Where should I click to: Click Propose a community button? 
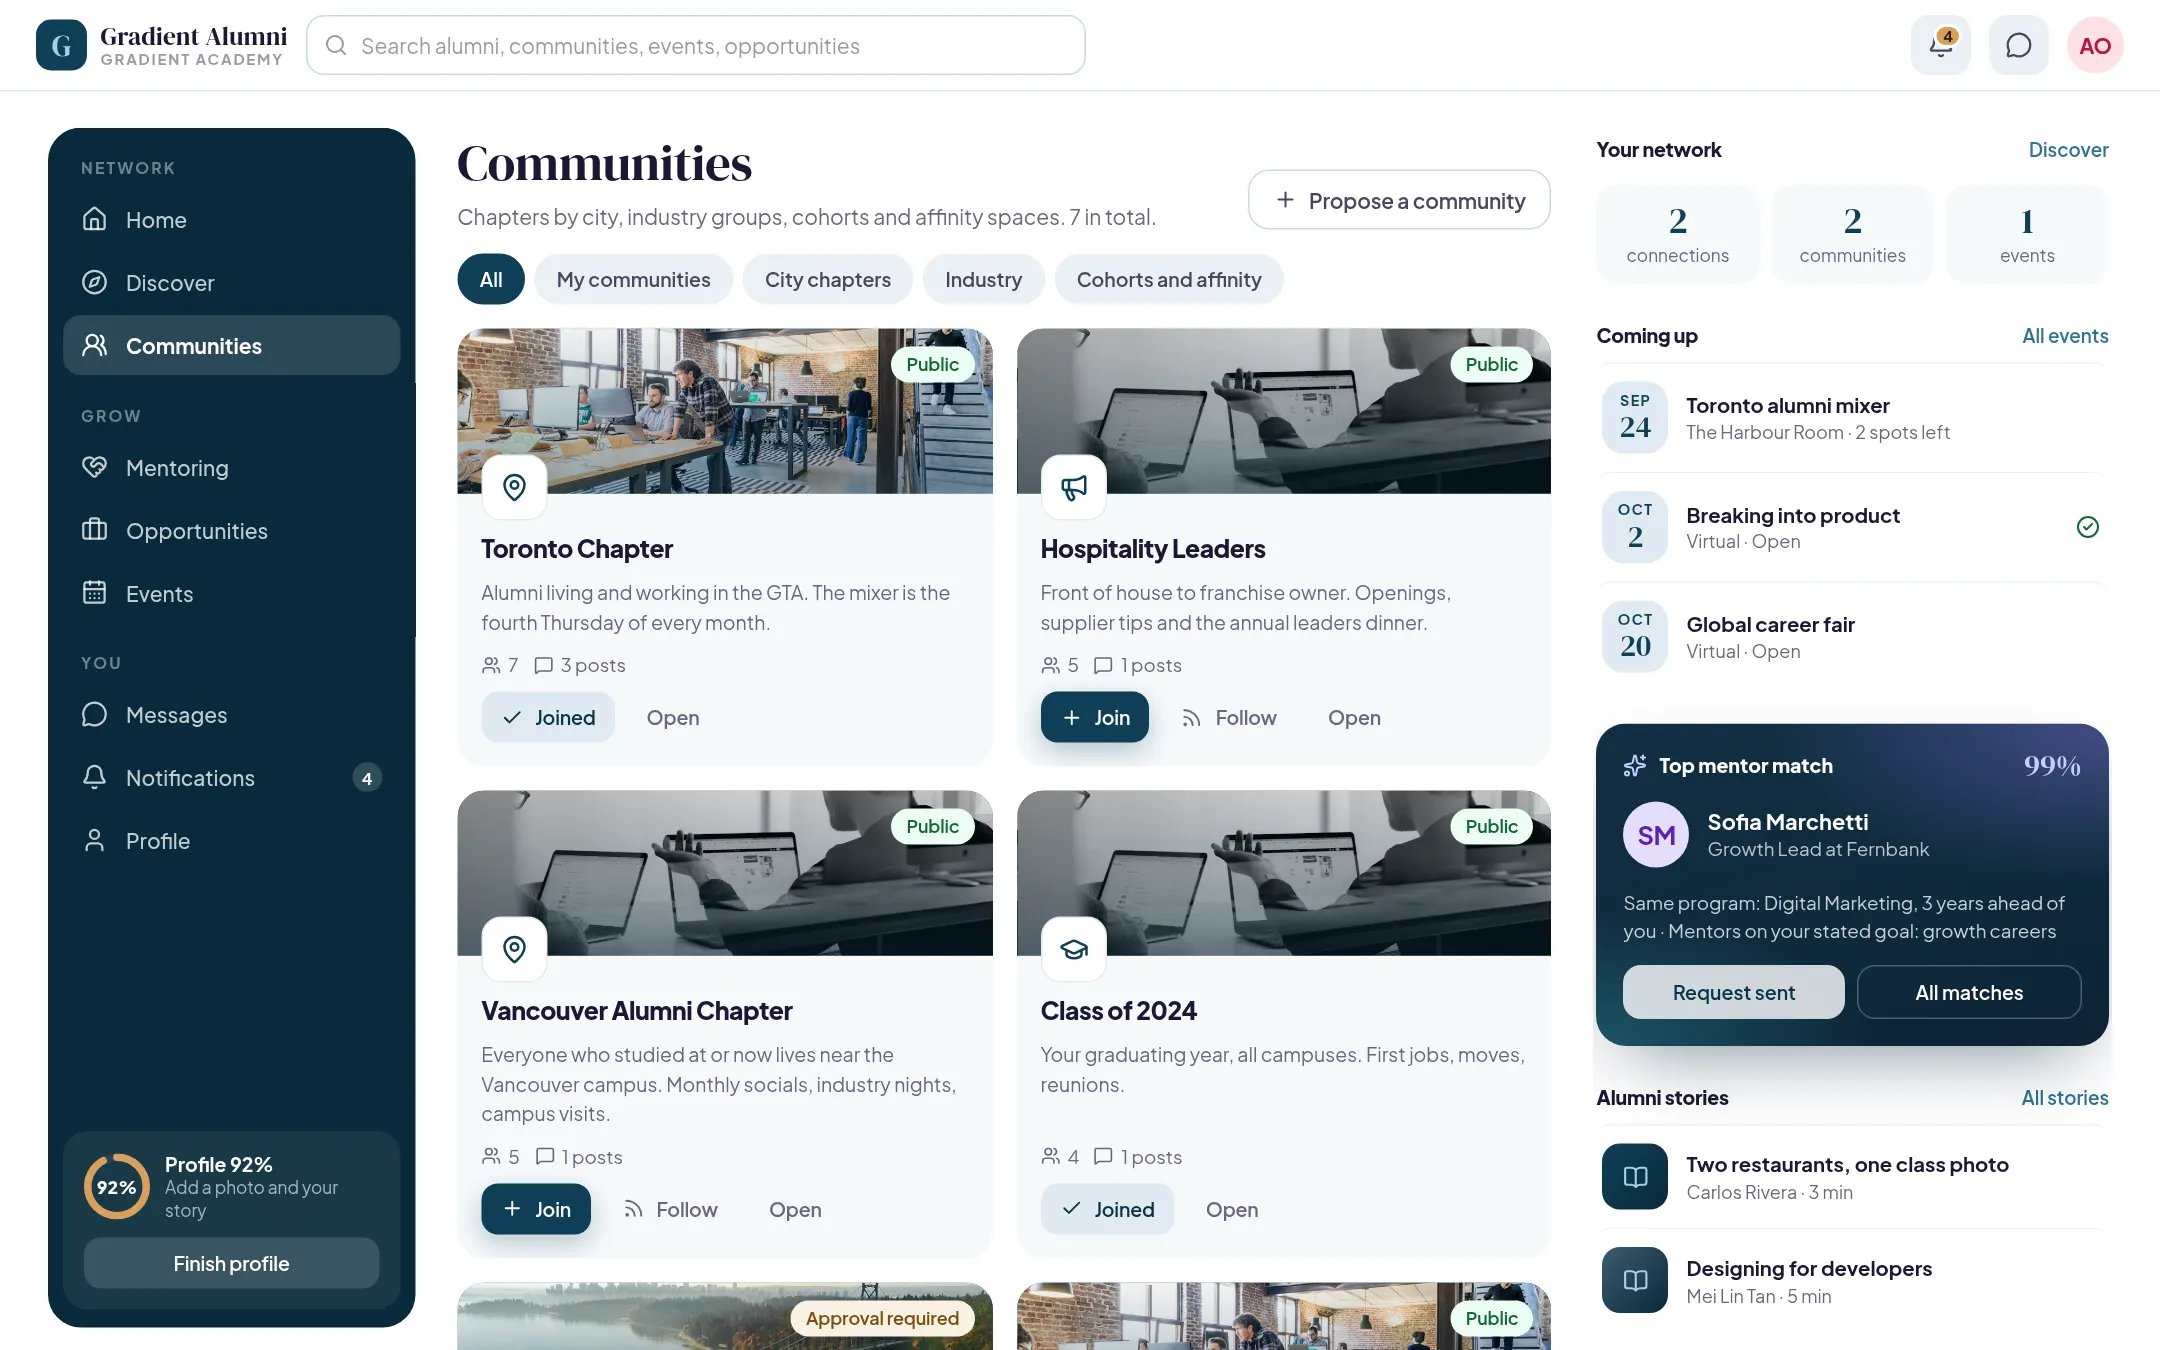point(1399,200)
